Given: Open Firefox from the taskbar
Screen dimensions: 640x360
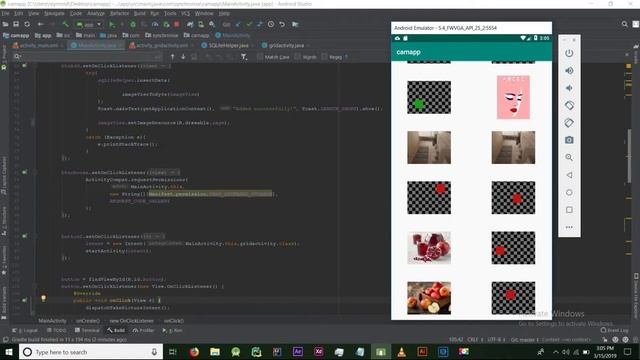Looking at the screenshot, I should click(x=194, y=352).
